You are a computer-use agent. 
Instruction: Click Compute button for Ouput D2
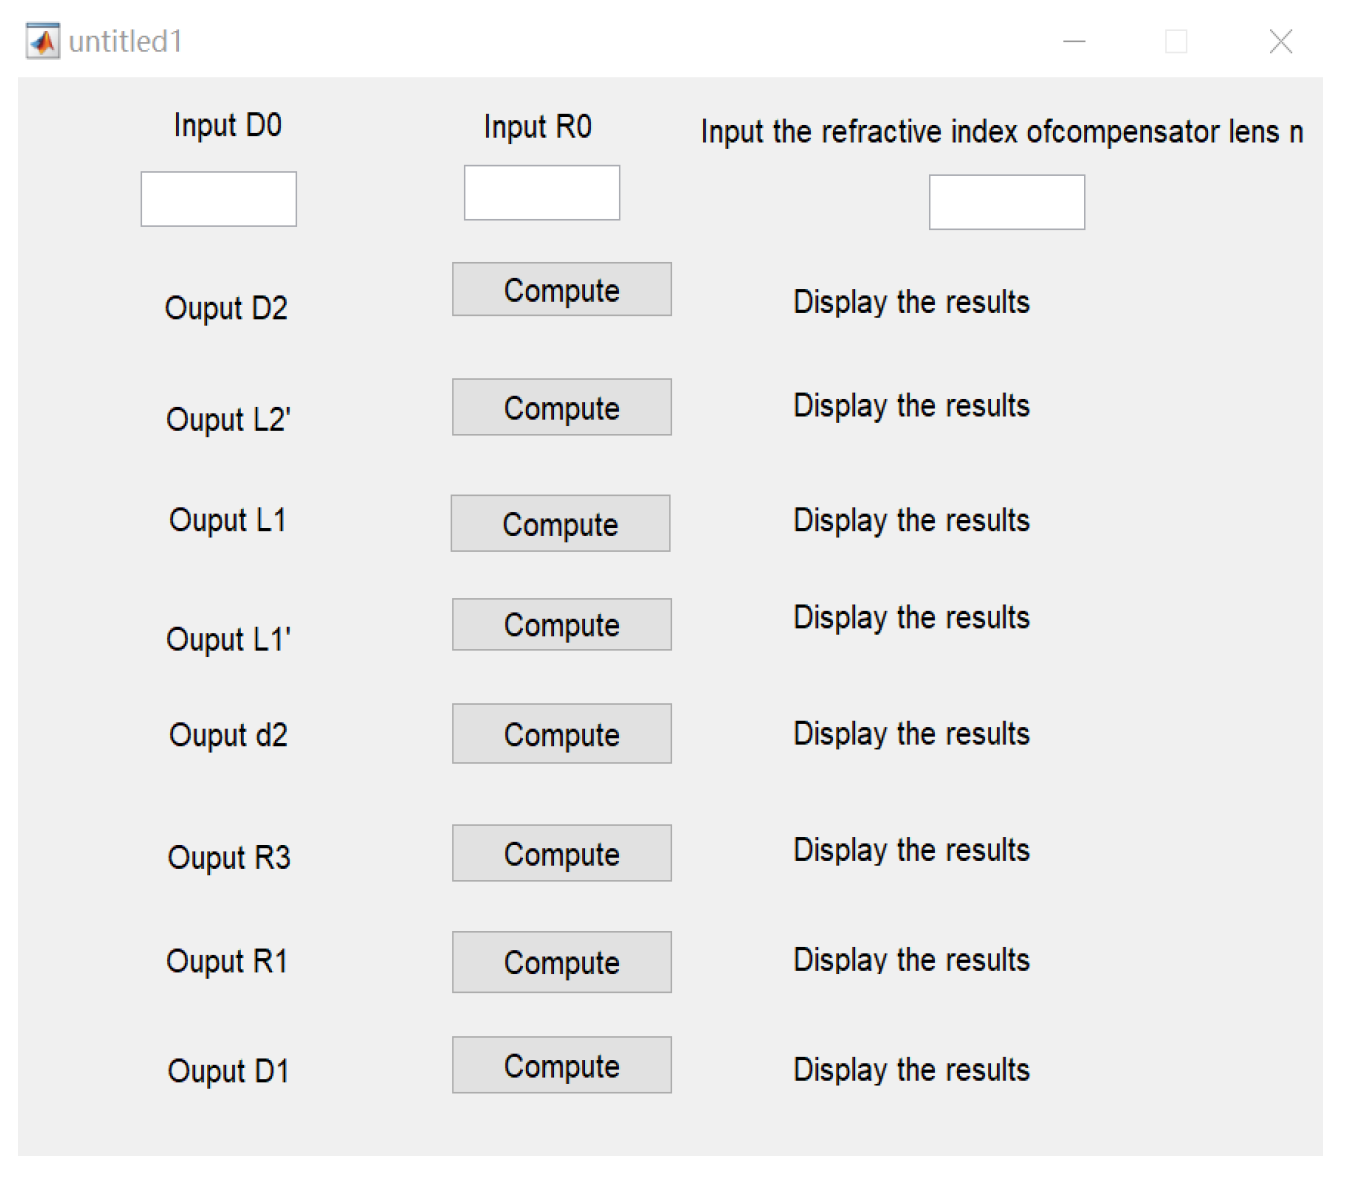(562, 289)
